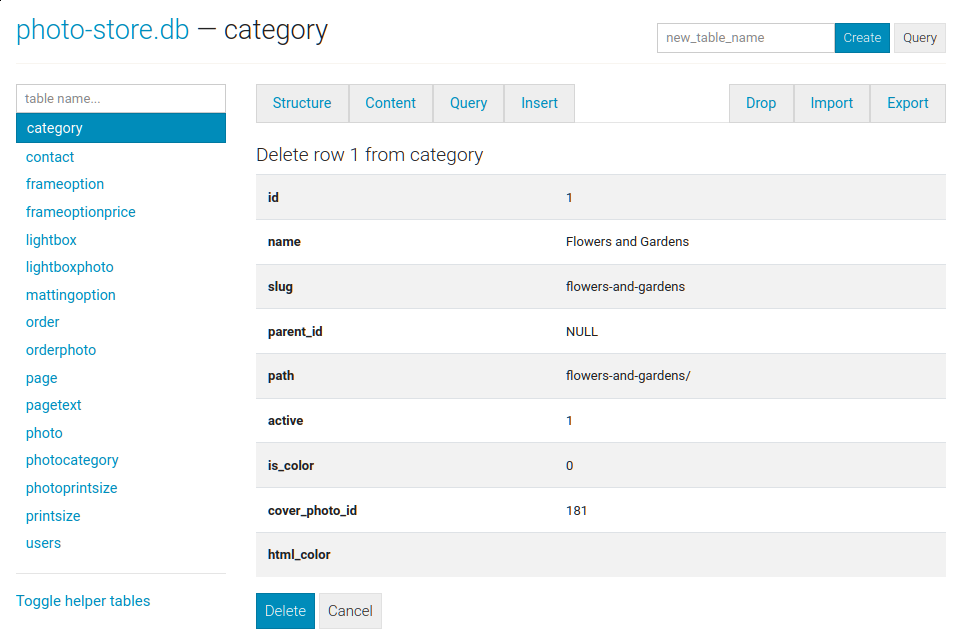
Task: Open the users table
Action: tap(43, 543)
